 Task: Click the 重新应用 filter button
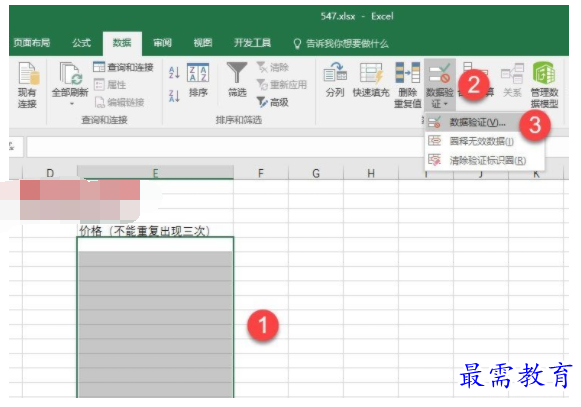tap(282, 85)
